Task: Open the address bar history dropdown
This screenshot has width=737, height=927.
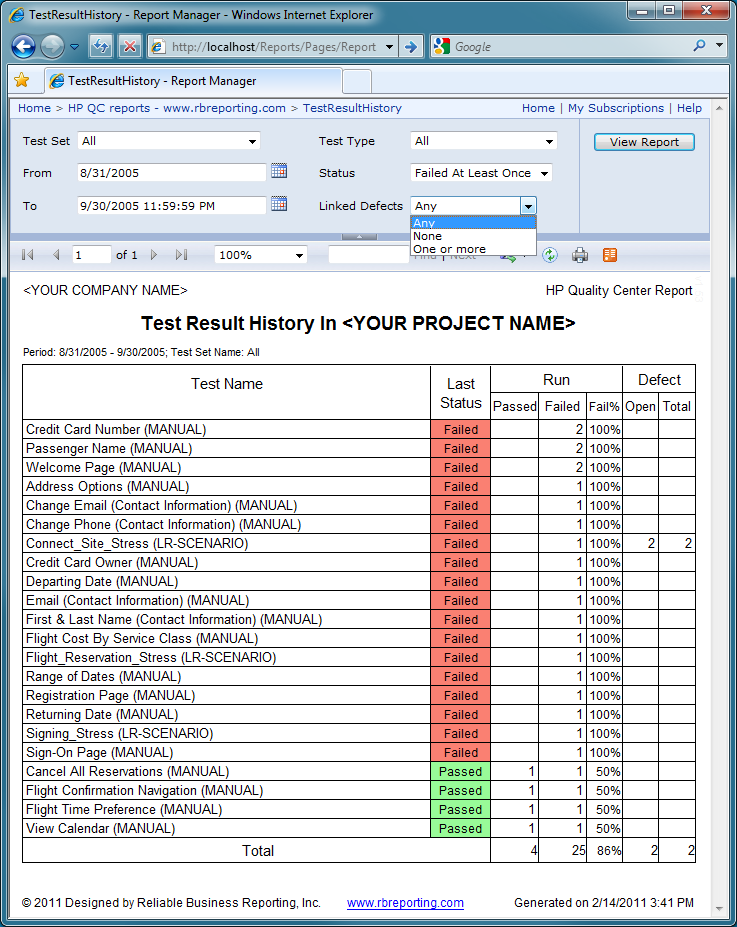Action: click(x=389, y=47)
